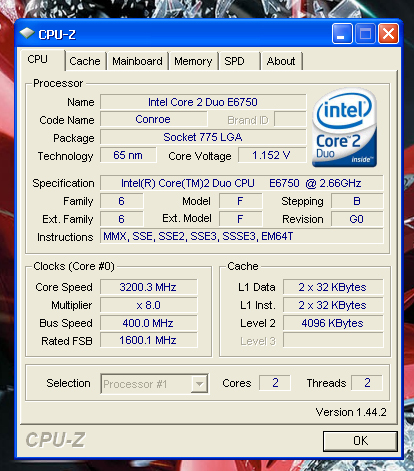Click the Instructions field 'MMX, SSE, SSE2...'
414x471 pixels.
(242, 237)
